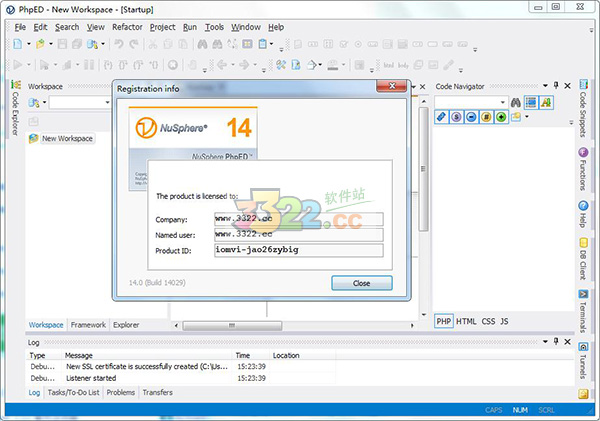Select the JS tab in Code Navigator

pos(504,321)
